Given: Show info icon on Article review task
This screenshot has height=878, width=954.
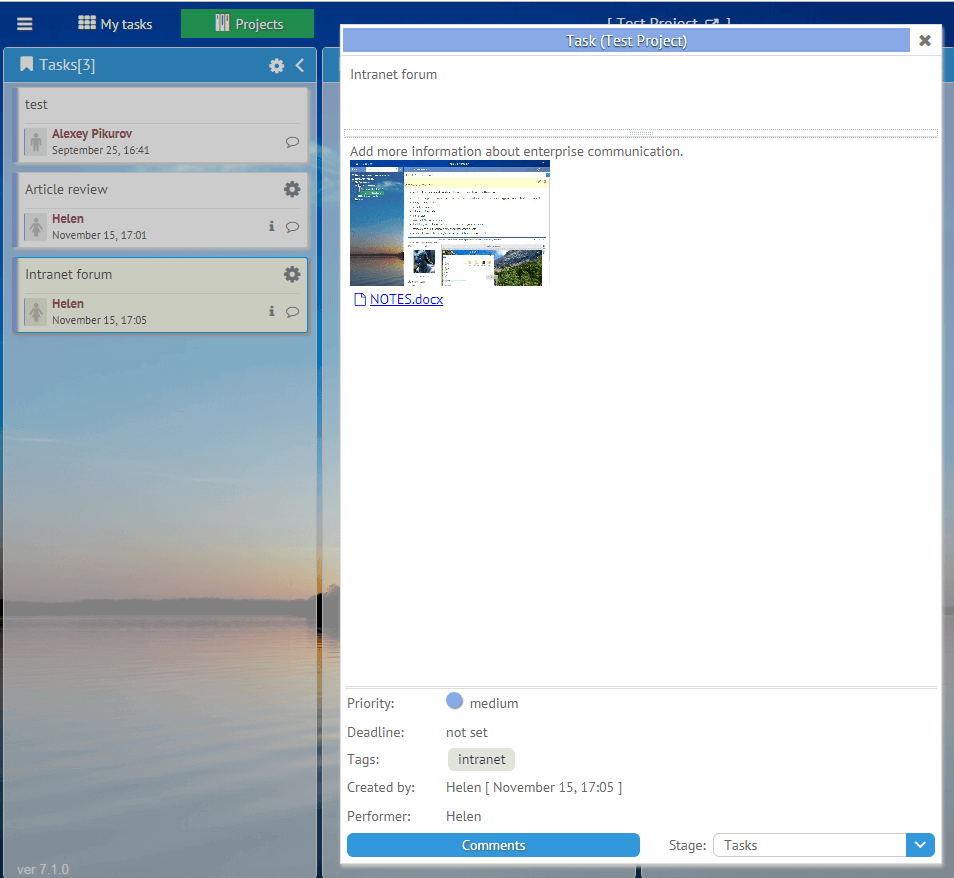Looking at the screenshot, I should pyautogui.click(x=271, y=227).
